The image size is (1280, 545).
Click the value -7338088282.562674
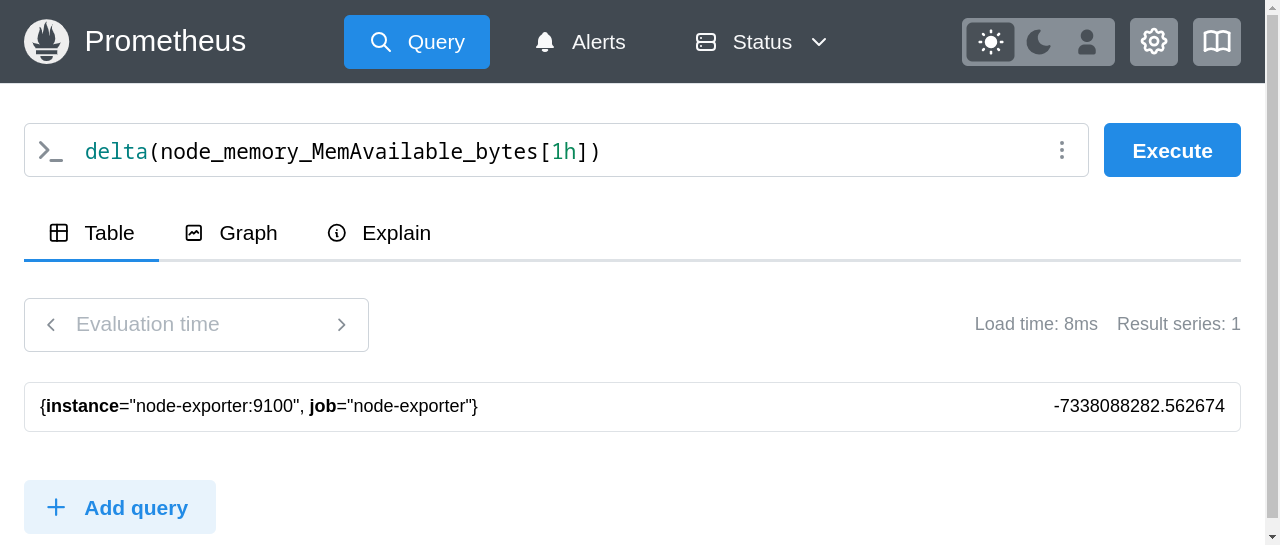pyautogui.click(x=1139, y=407)
